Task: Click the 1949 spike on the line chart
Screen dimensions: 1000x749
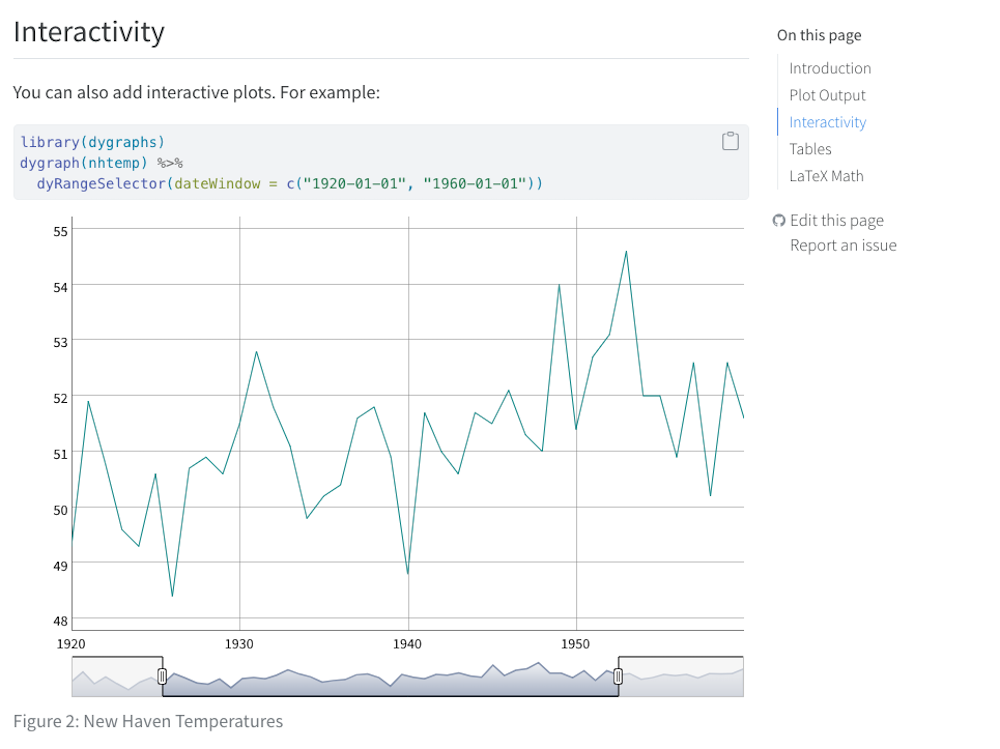Action: point(559,286)
